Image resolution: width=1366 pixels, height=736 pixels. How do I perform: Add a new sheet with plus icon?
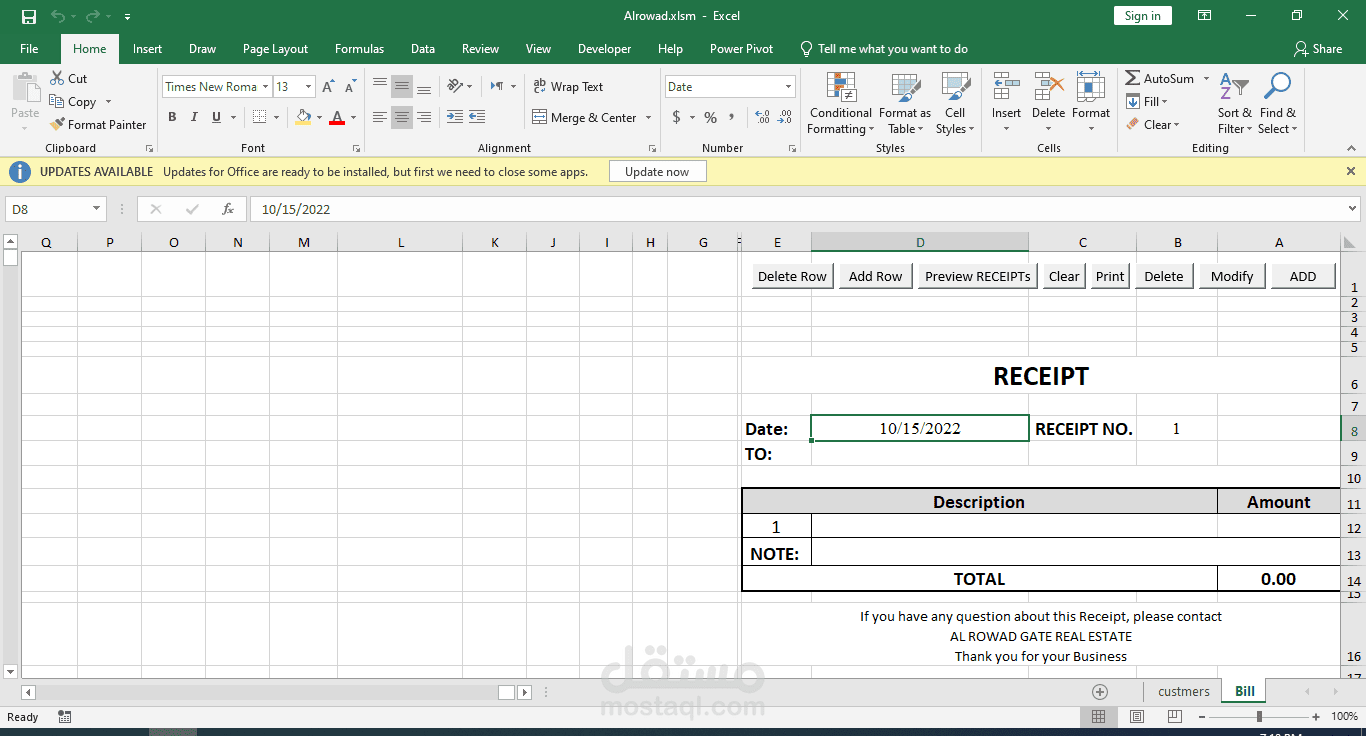click(x=1100, y=692)
